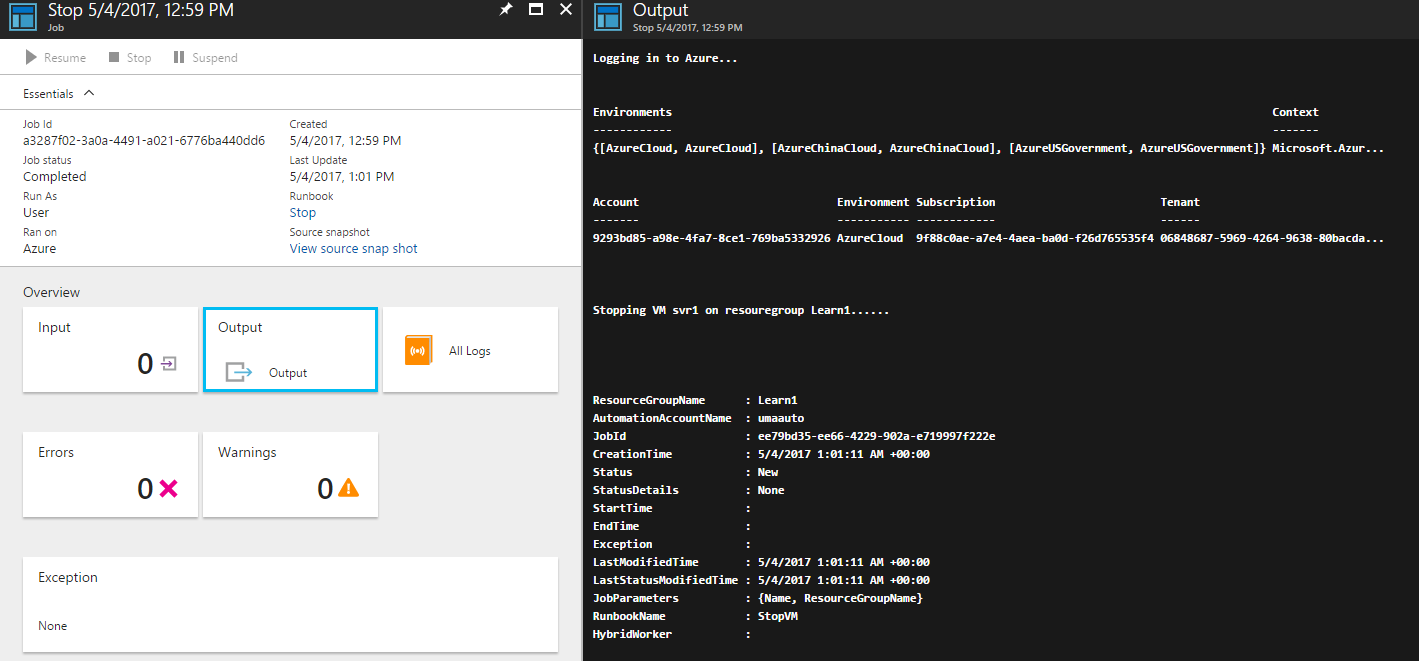Click the Ran on Azure value
The width and height of the screenshot is (1419, 661).
40,249
